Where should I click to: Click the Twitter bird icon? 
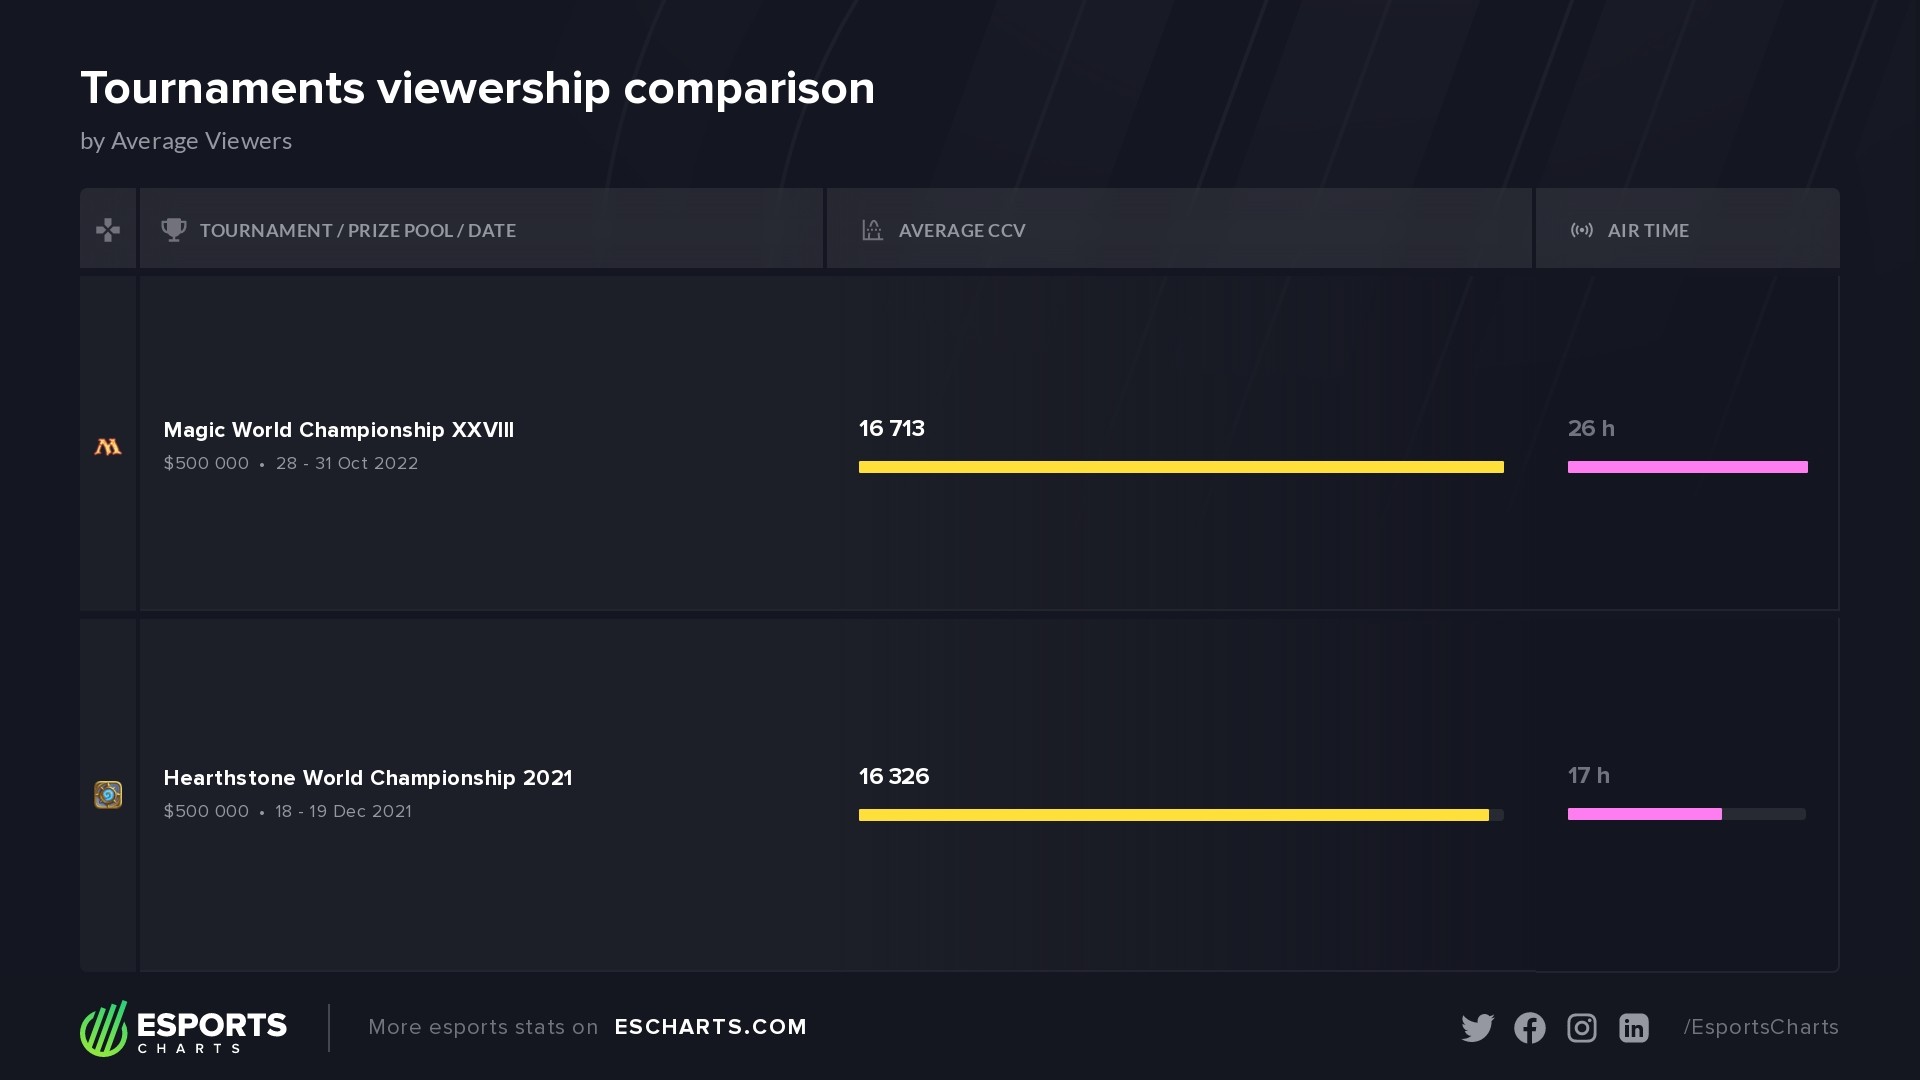tap(1477, 1028)
